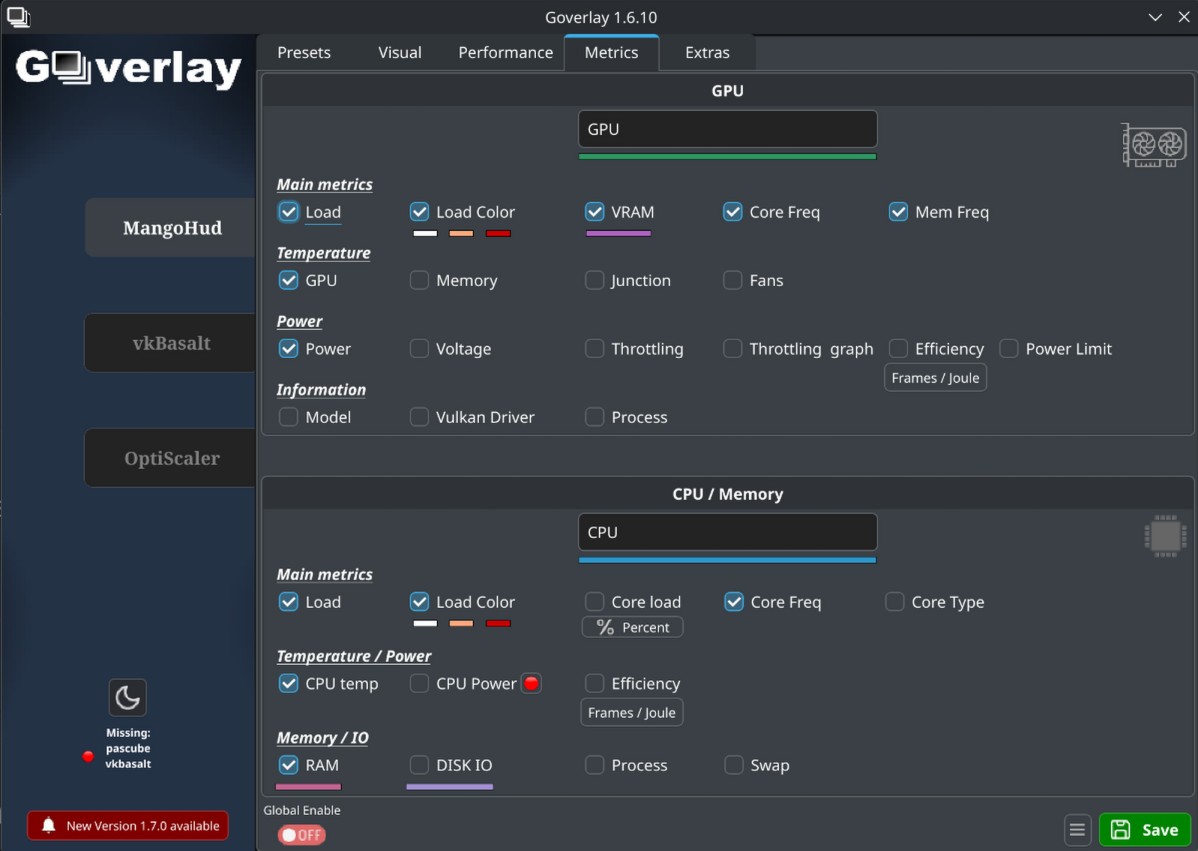Image resolution: width=1198 pixels, height=851 pixels.
Task: Enable Throttling graph checkbox
Action: point(733,348)
